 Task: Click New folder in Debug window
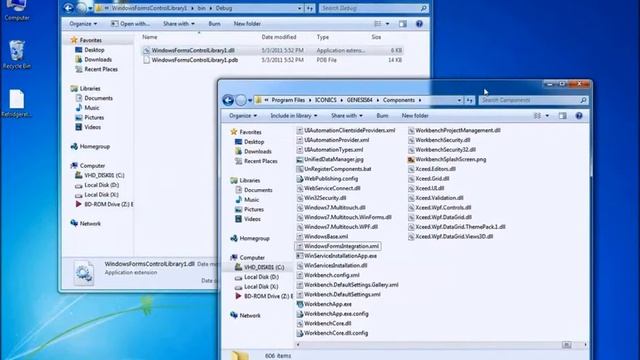tap(247, 24)
